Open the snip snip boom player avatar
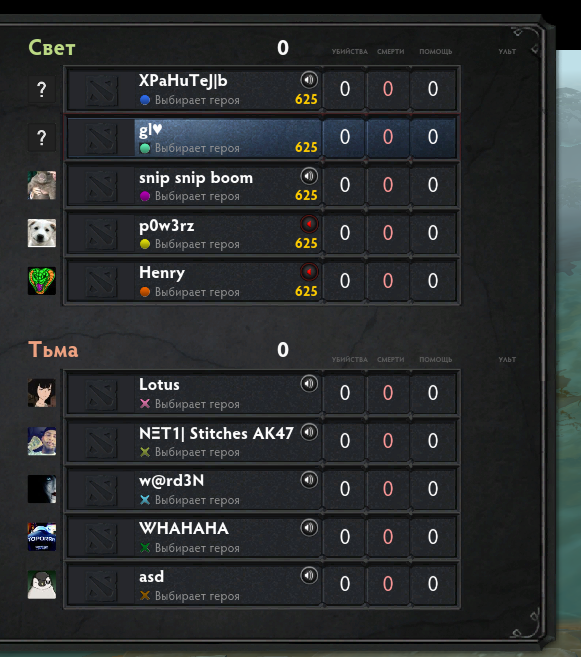Image resolution: width=581 pixels, height=657 pixels. click(x=42, y=185)
